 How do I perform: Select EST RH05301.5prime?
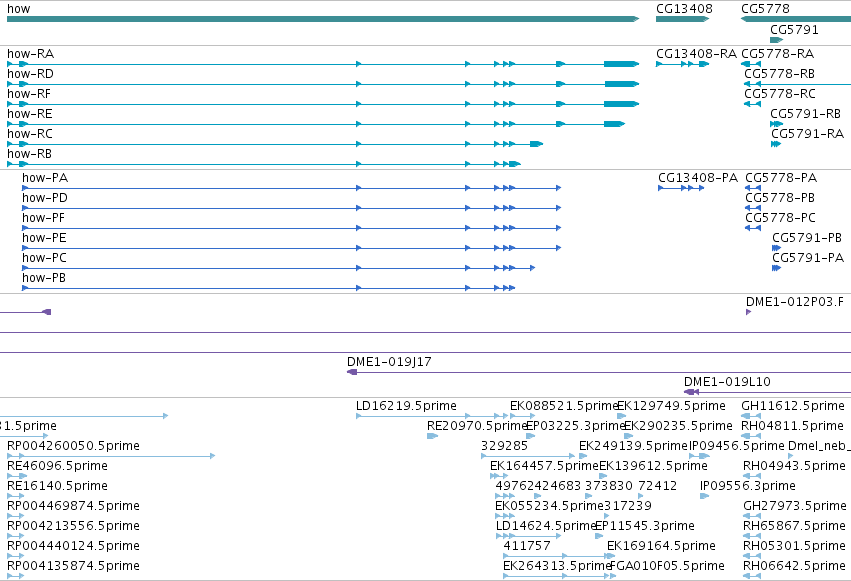pos(795,546)
